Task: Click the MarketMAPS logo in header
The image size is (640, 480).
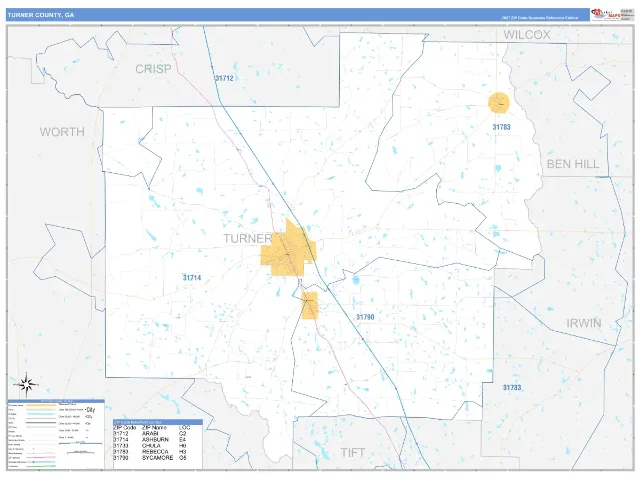Action: point(606,15)
